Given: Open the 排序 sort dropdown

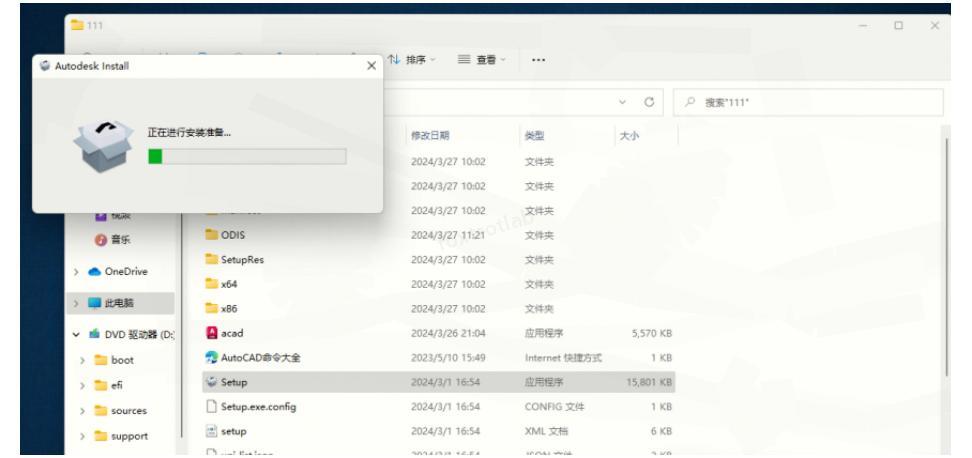Looking at the screenshot, I should (412, 59).
